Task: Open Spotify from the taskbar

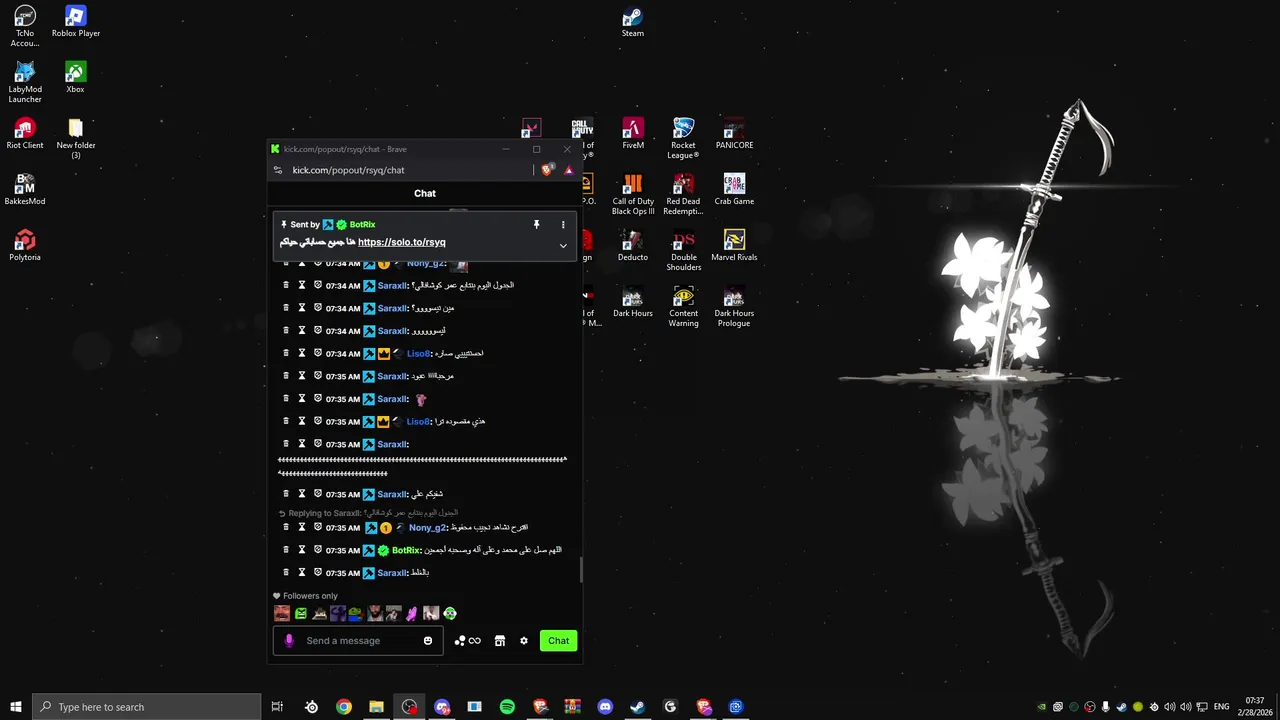Action: click(x=507, y=707)
